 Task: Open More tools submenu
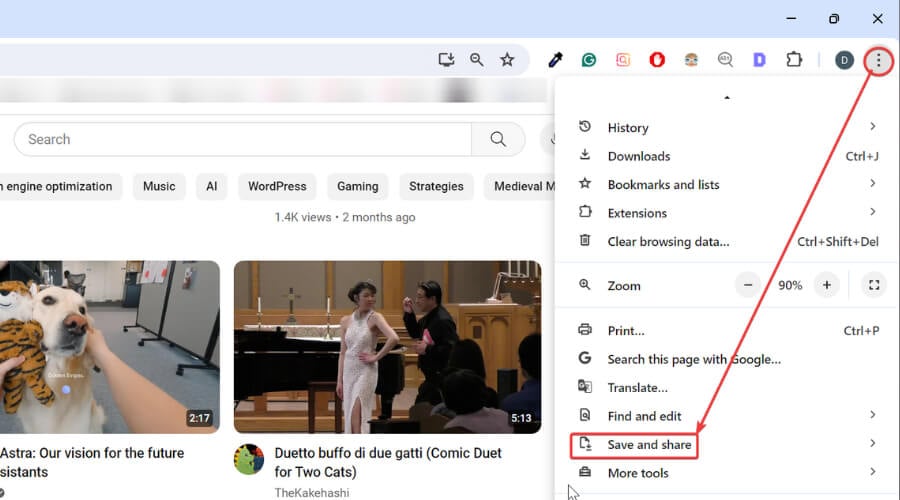(727, 473)
